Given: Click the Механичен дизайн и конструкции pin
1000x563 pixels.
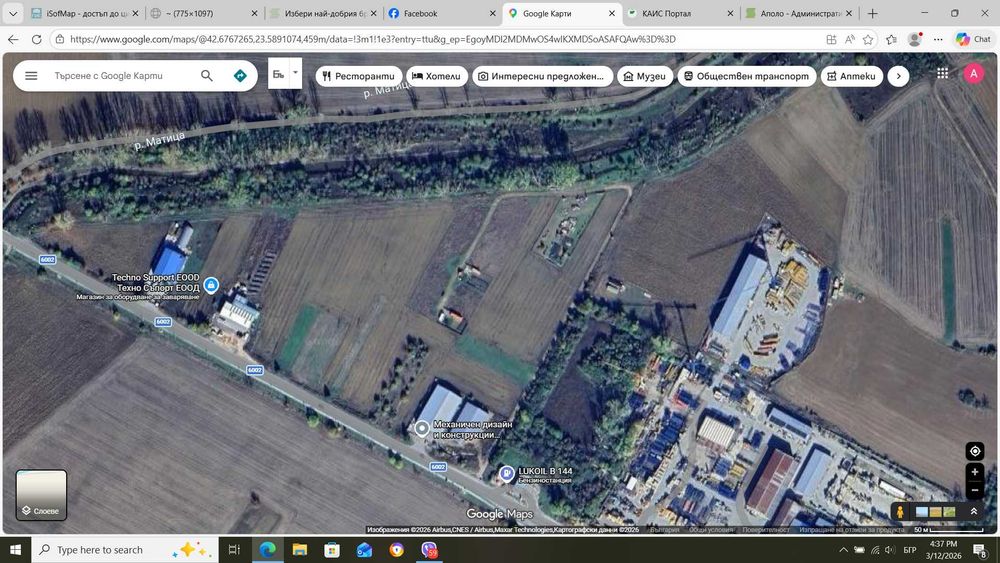Looking at the screenshot, I should (422, 428).
